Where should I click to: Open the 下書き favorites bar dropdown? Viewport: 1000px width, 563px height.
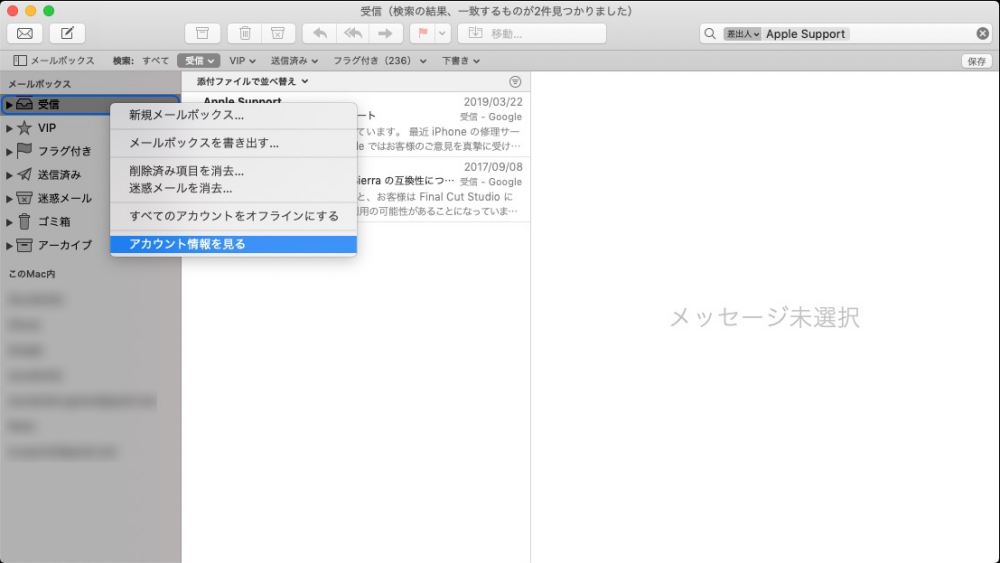(460, 61)
